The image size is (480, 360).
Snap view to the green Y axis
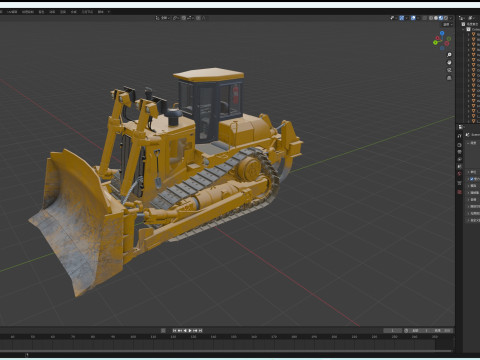tap(435, 42)
